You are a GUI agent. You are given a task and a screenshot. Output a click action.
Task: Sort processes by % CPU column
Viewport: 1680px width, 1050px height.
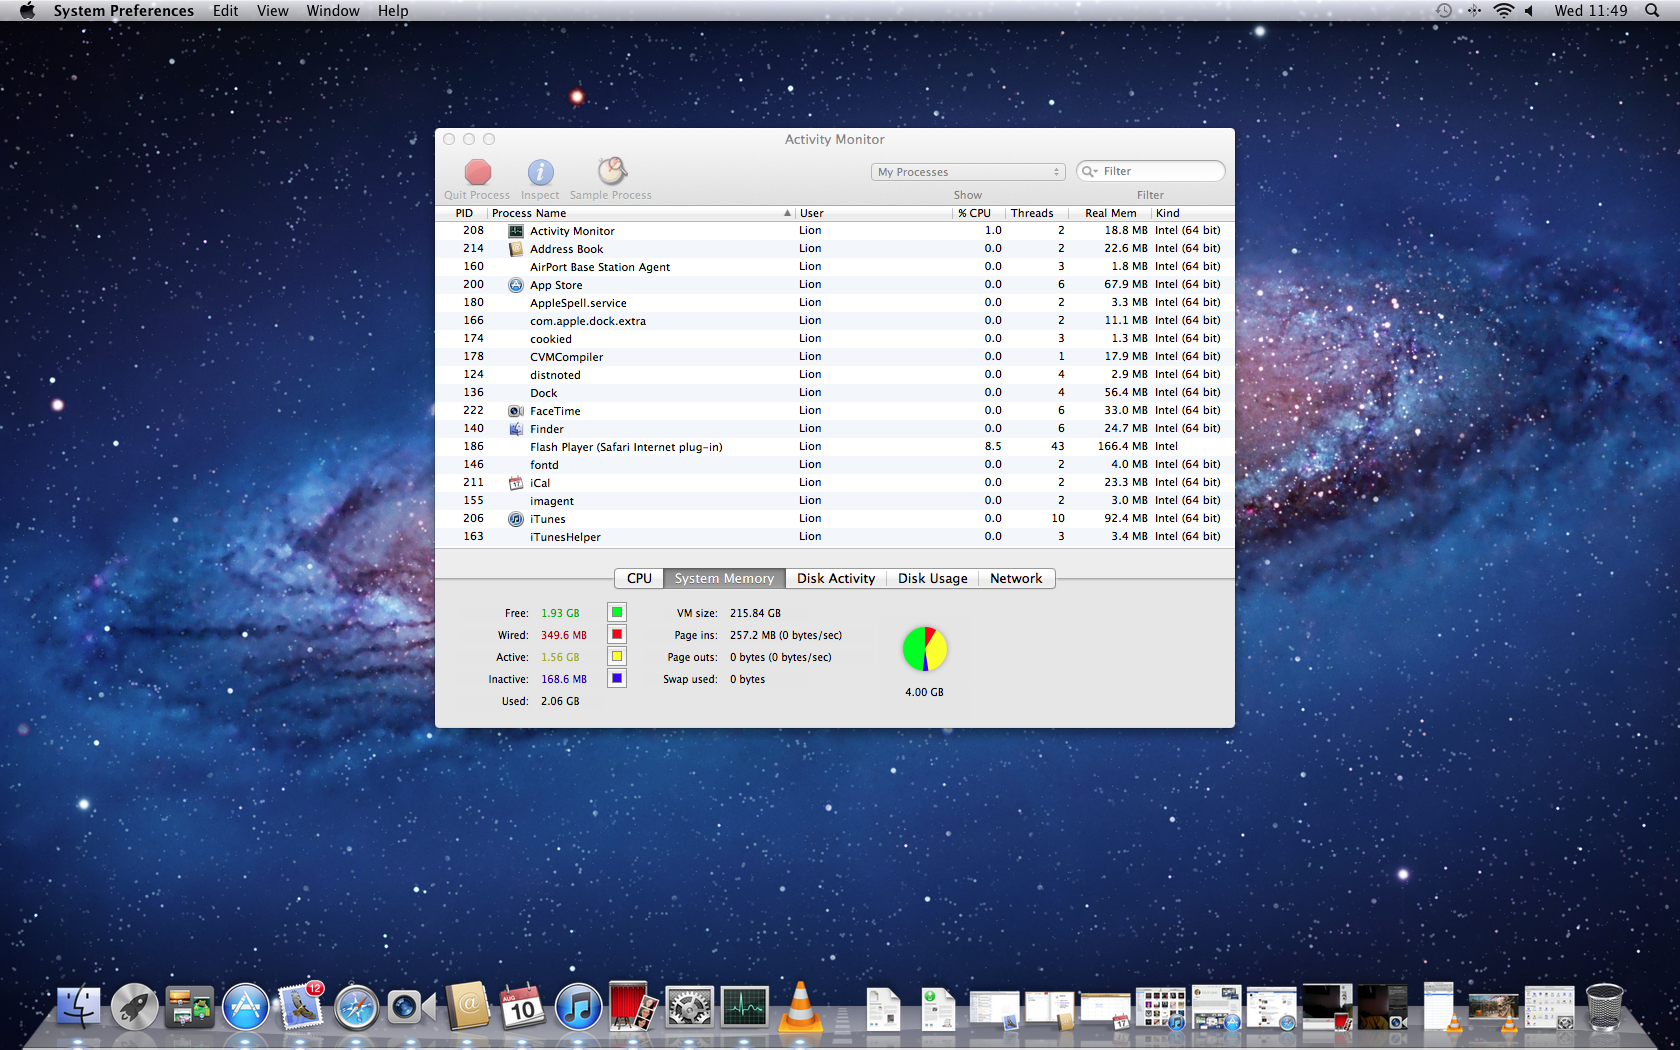pos(974,213)
